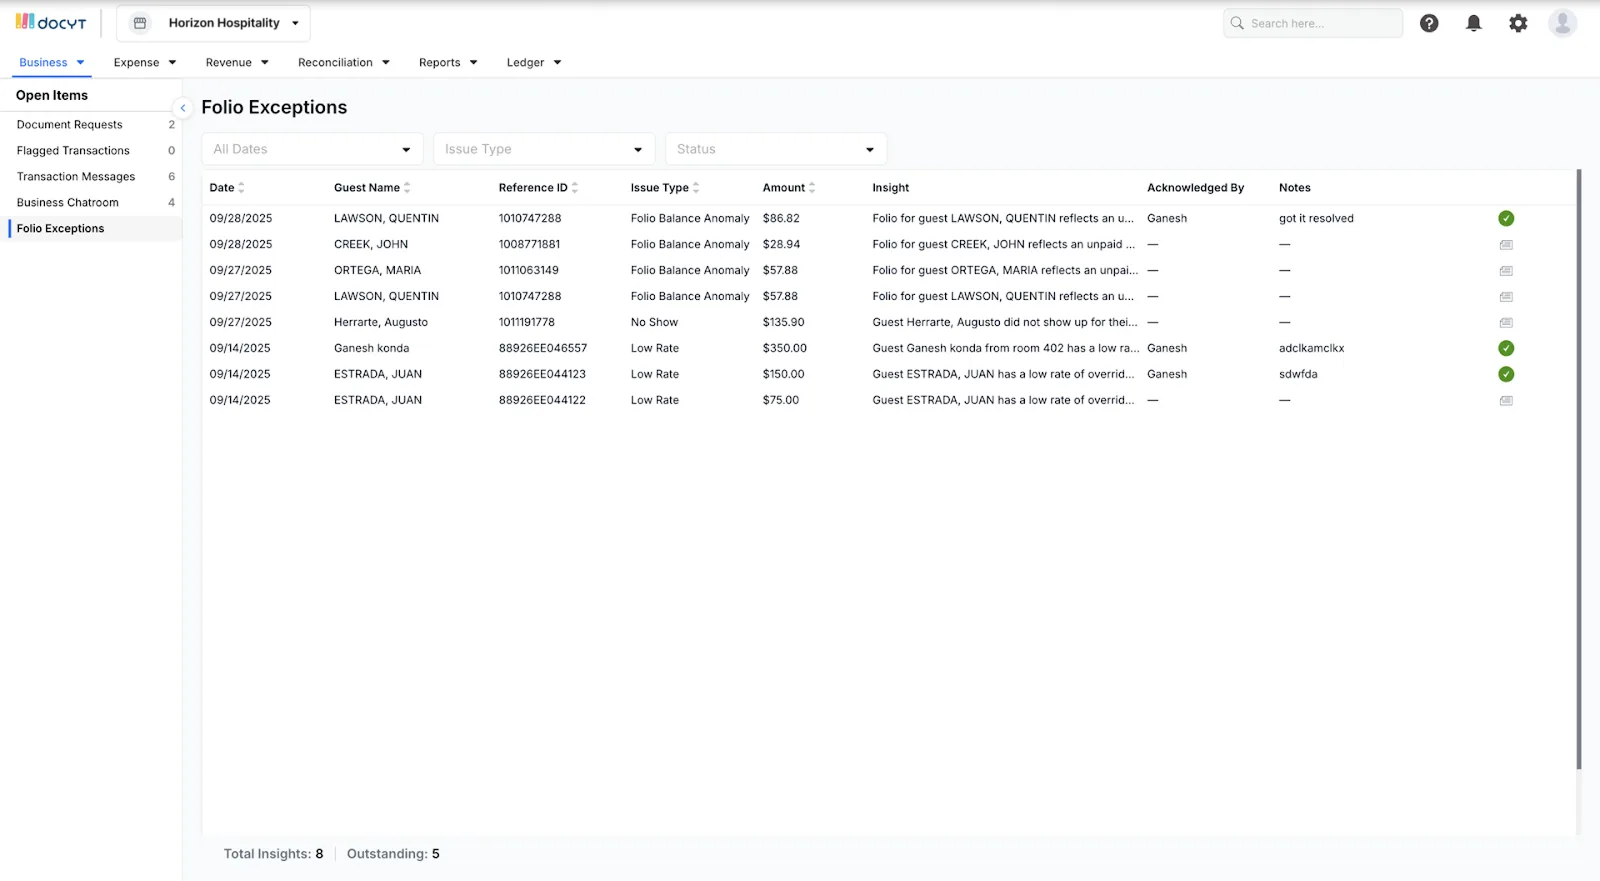Click the Search here field
1600x881 pixels.
click(1313, 23)
